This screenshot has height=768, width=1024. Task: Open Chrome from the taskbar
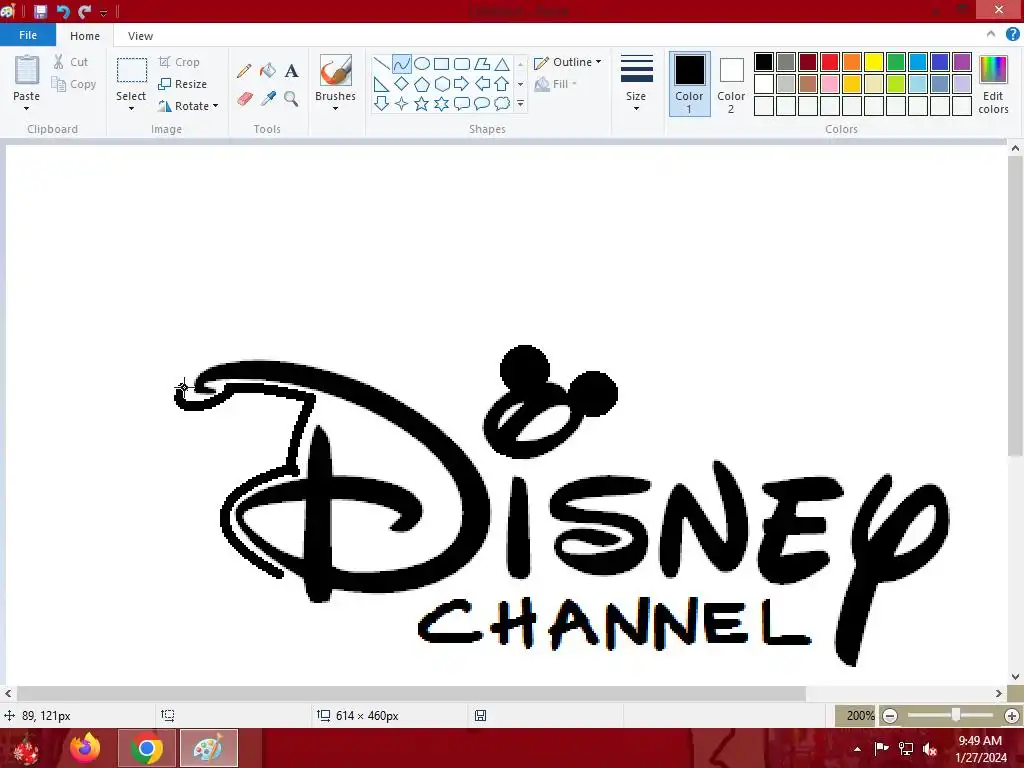147,748
